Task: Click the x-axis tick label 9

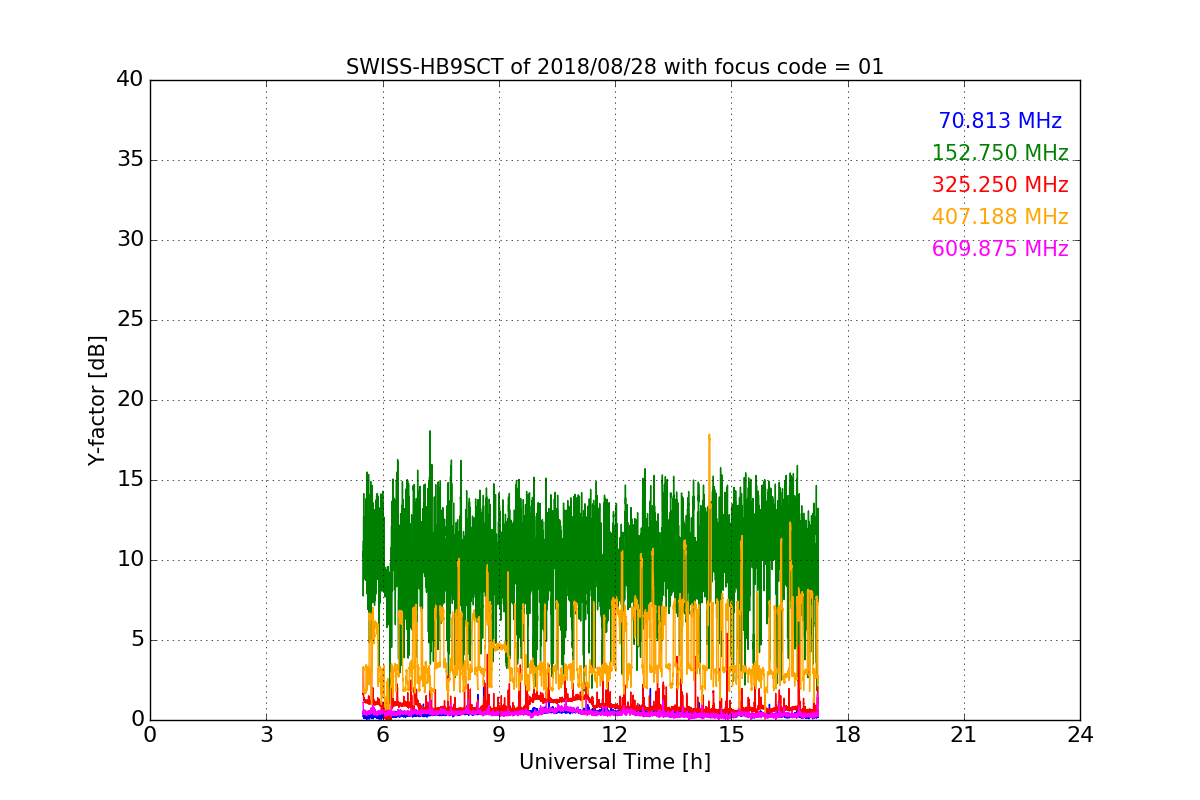Action: 499,735
